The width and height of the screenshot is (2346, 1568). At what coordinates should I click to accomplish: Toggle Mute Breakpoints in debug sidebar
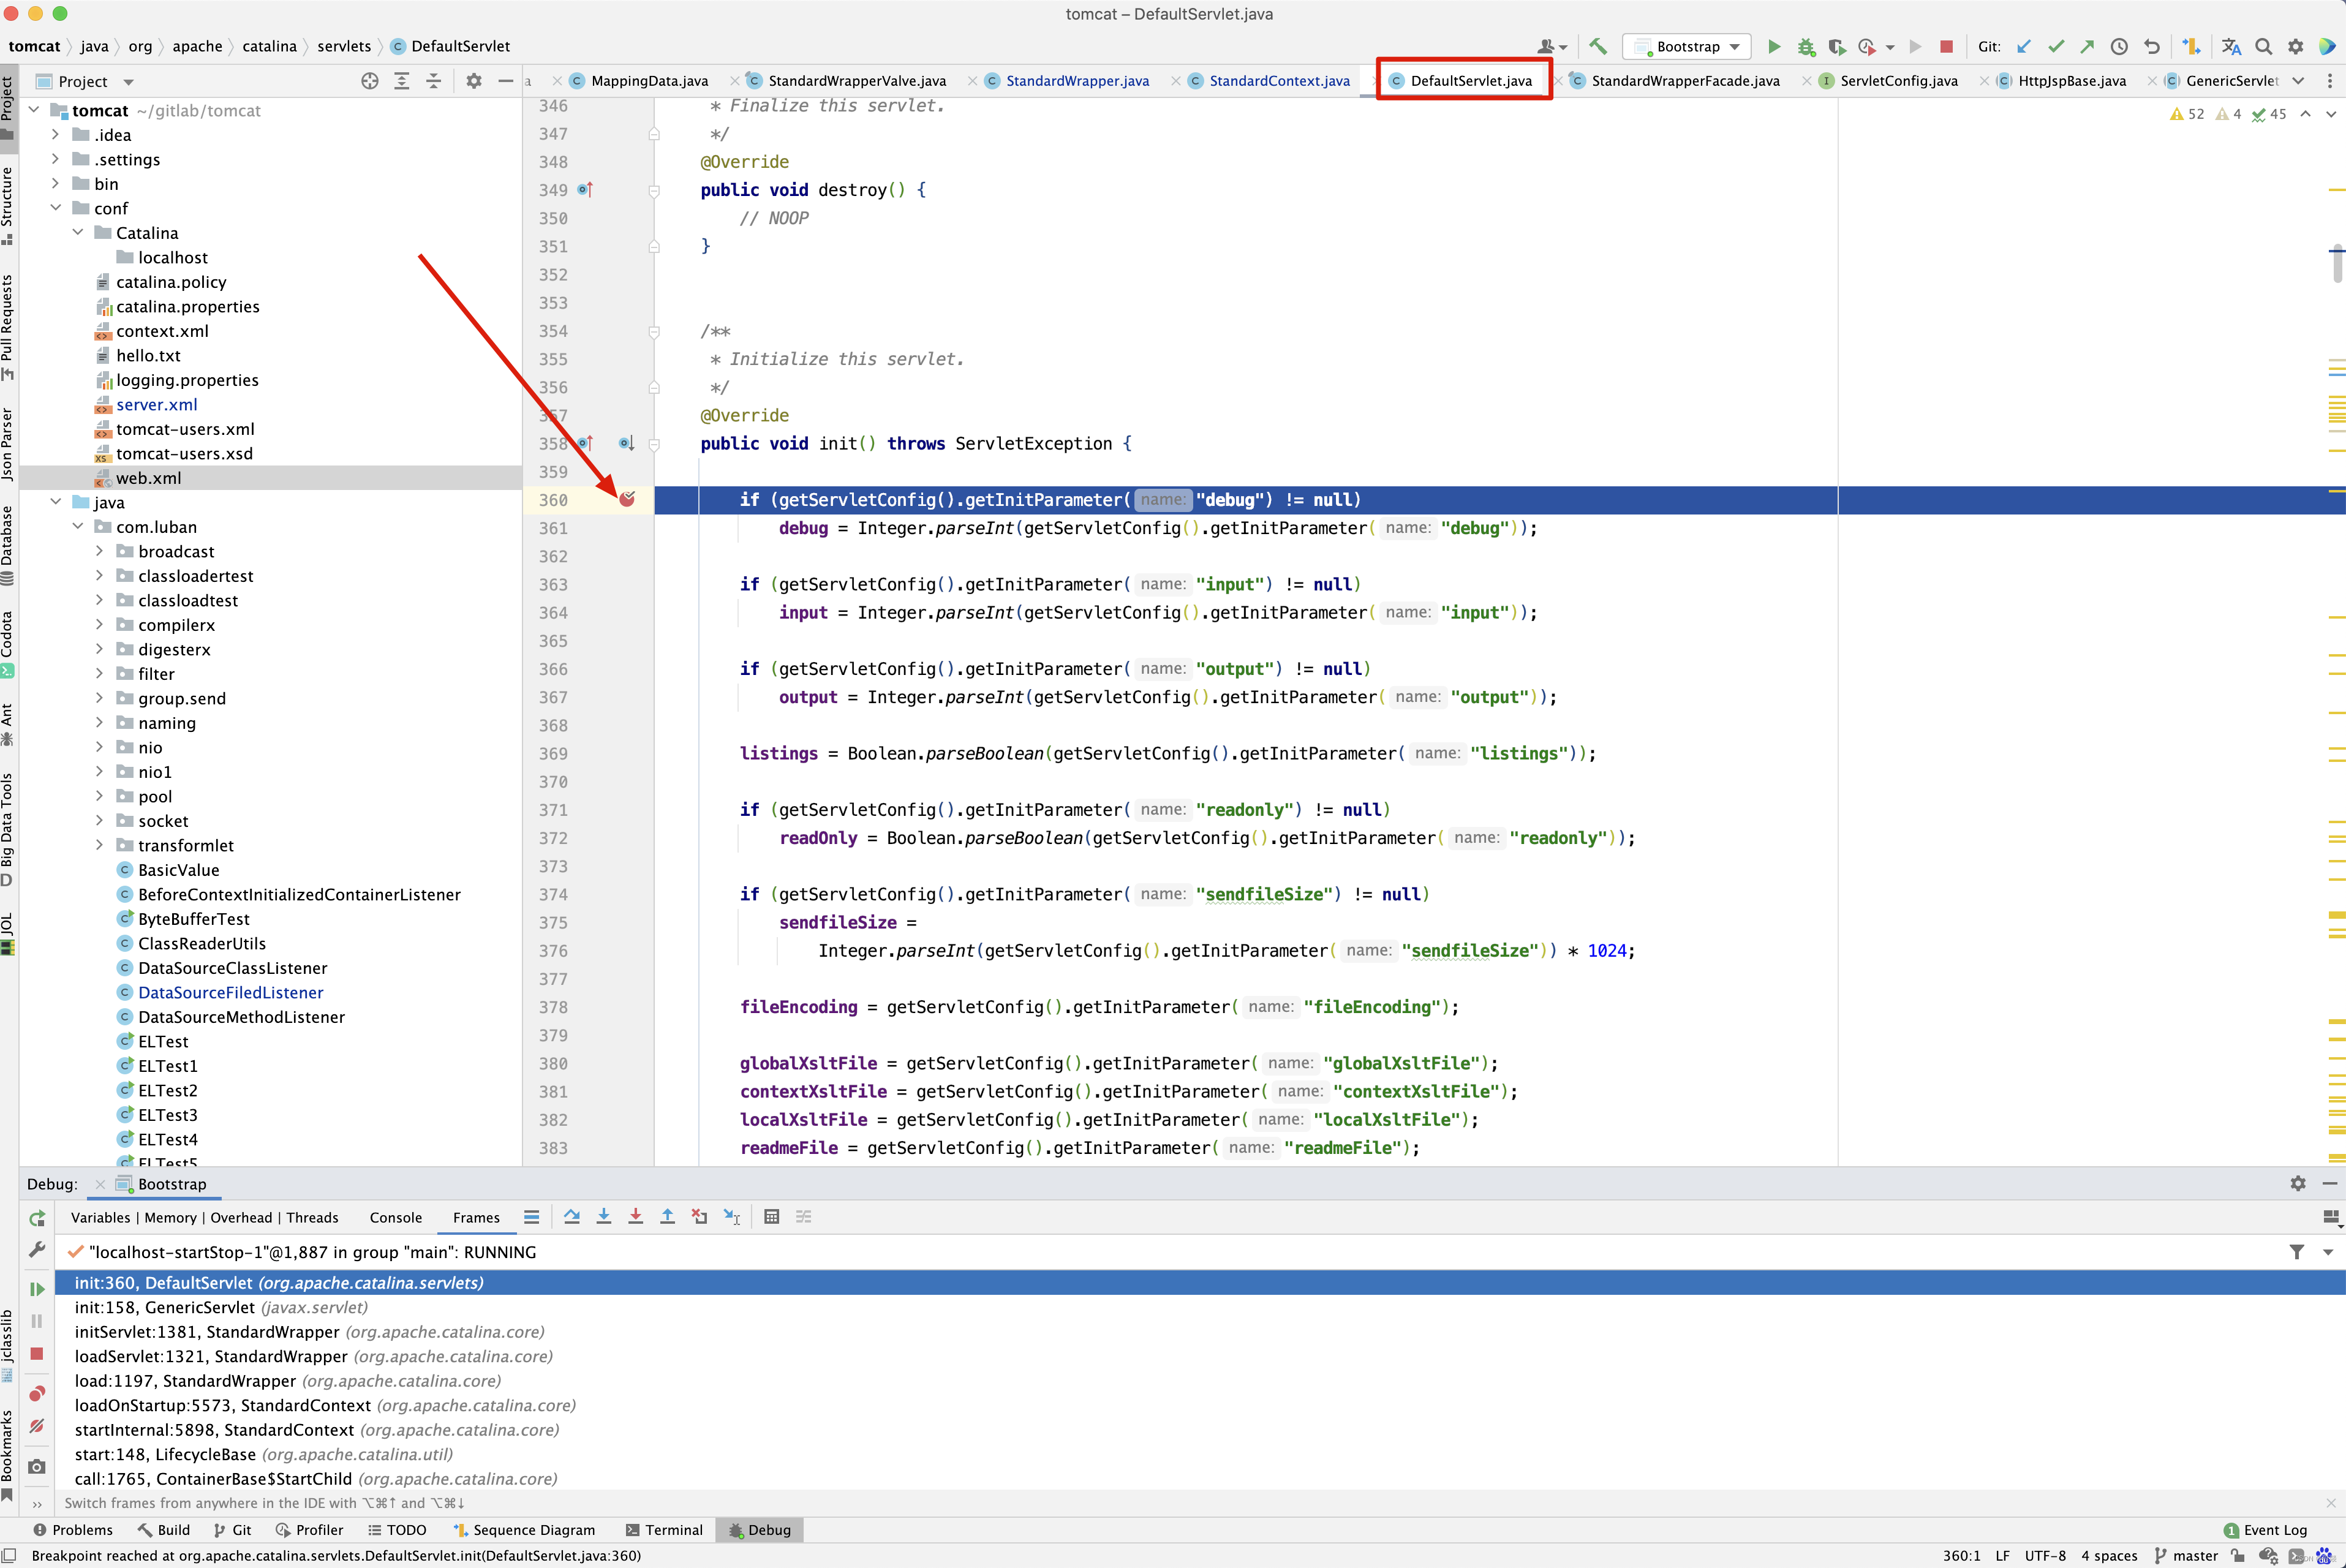pyautogui.click(x=37, y=1426)
